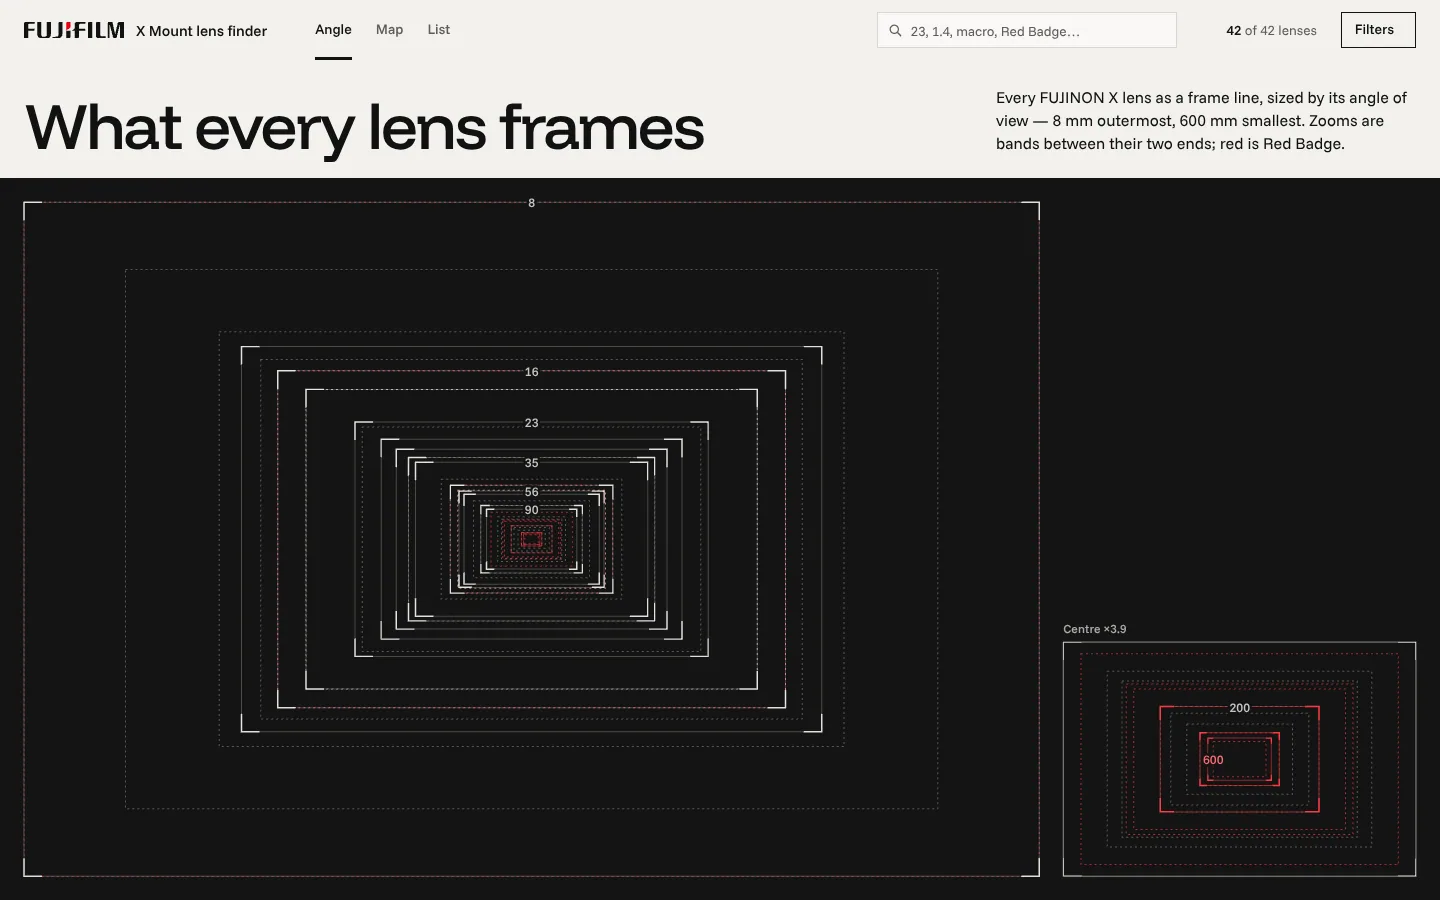The height and width of the screenshot is (900, 1440).
Task: Click the "Centre ×3.9" inset caption
Action: (1094, 629)
